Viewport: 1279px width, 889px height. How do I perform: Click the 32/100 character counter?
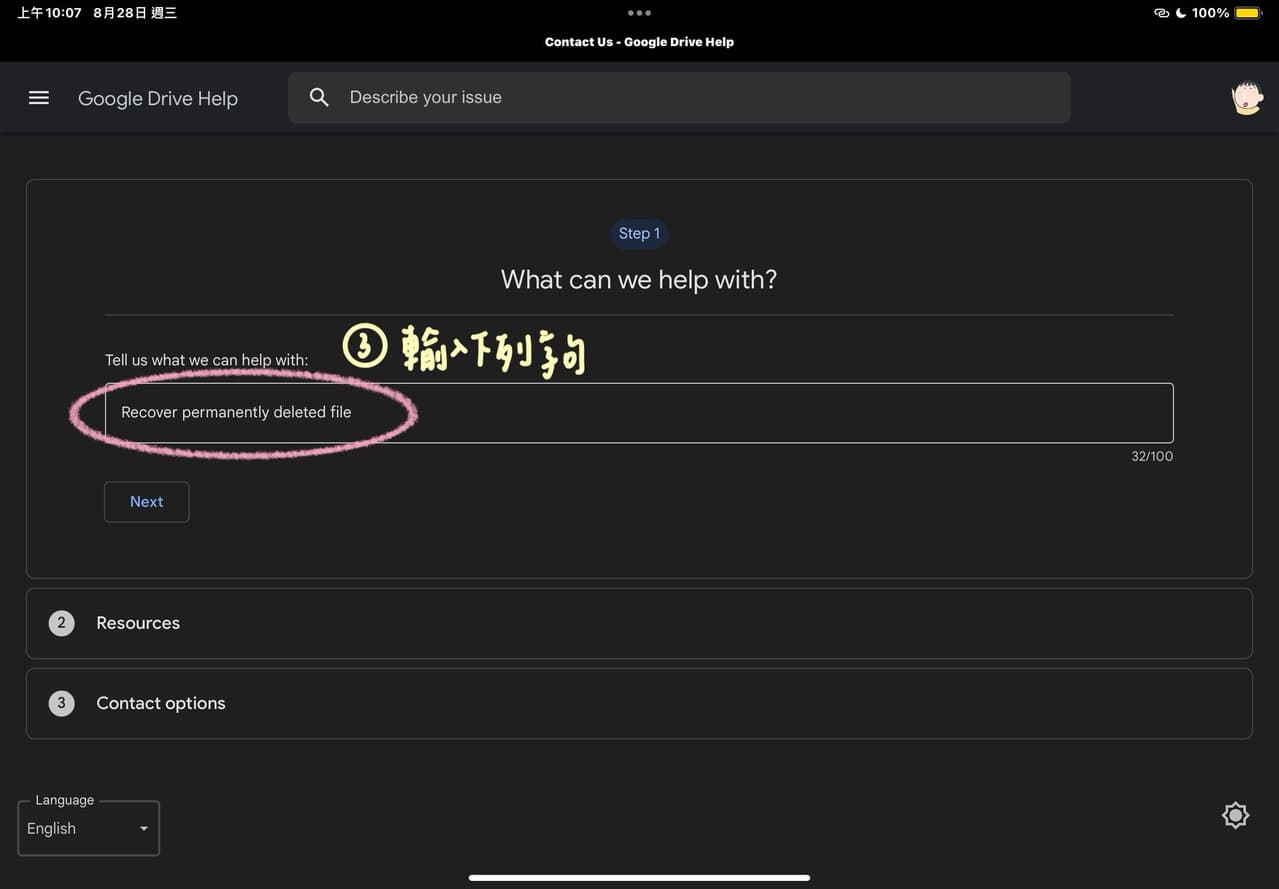[x=1152, y=456]
